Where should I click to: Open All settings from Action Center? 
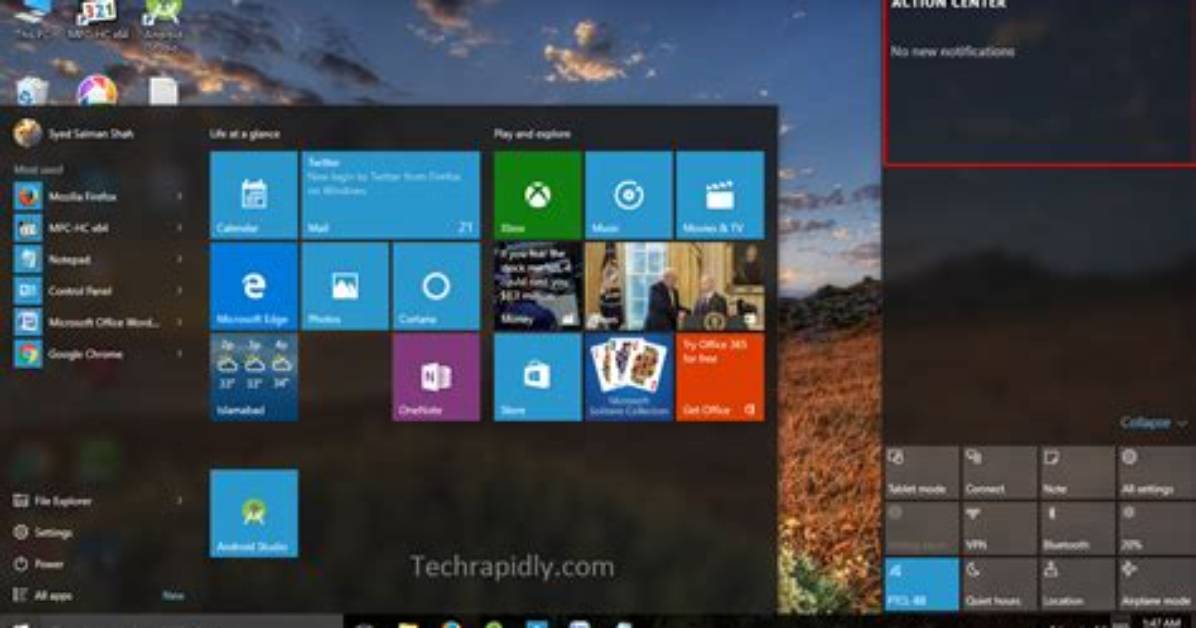(1156, 472)
